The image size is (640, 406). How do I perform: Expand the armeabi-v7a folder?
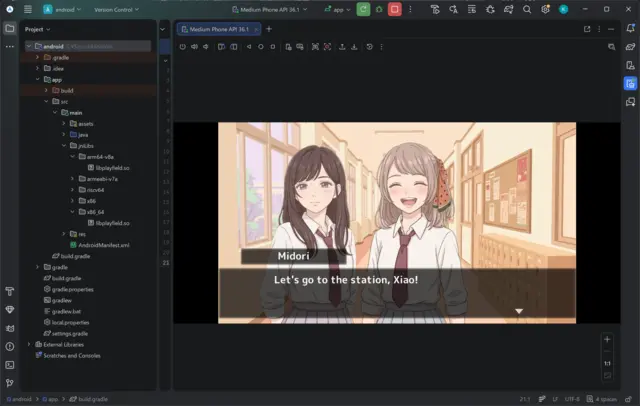(72, 179)
